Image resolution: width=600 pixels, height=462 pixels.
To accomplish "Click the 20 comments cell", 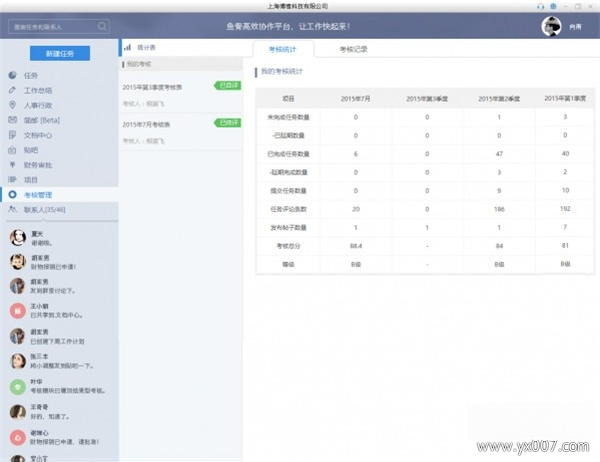I will [356, 209].
